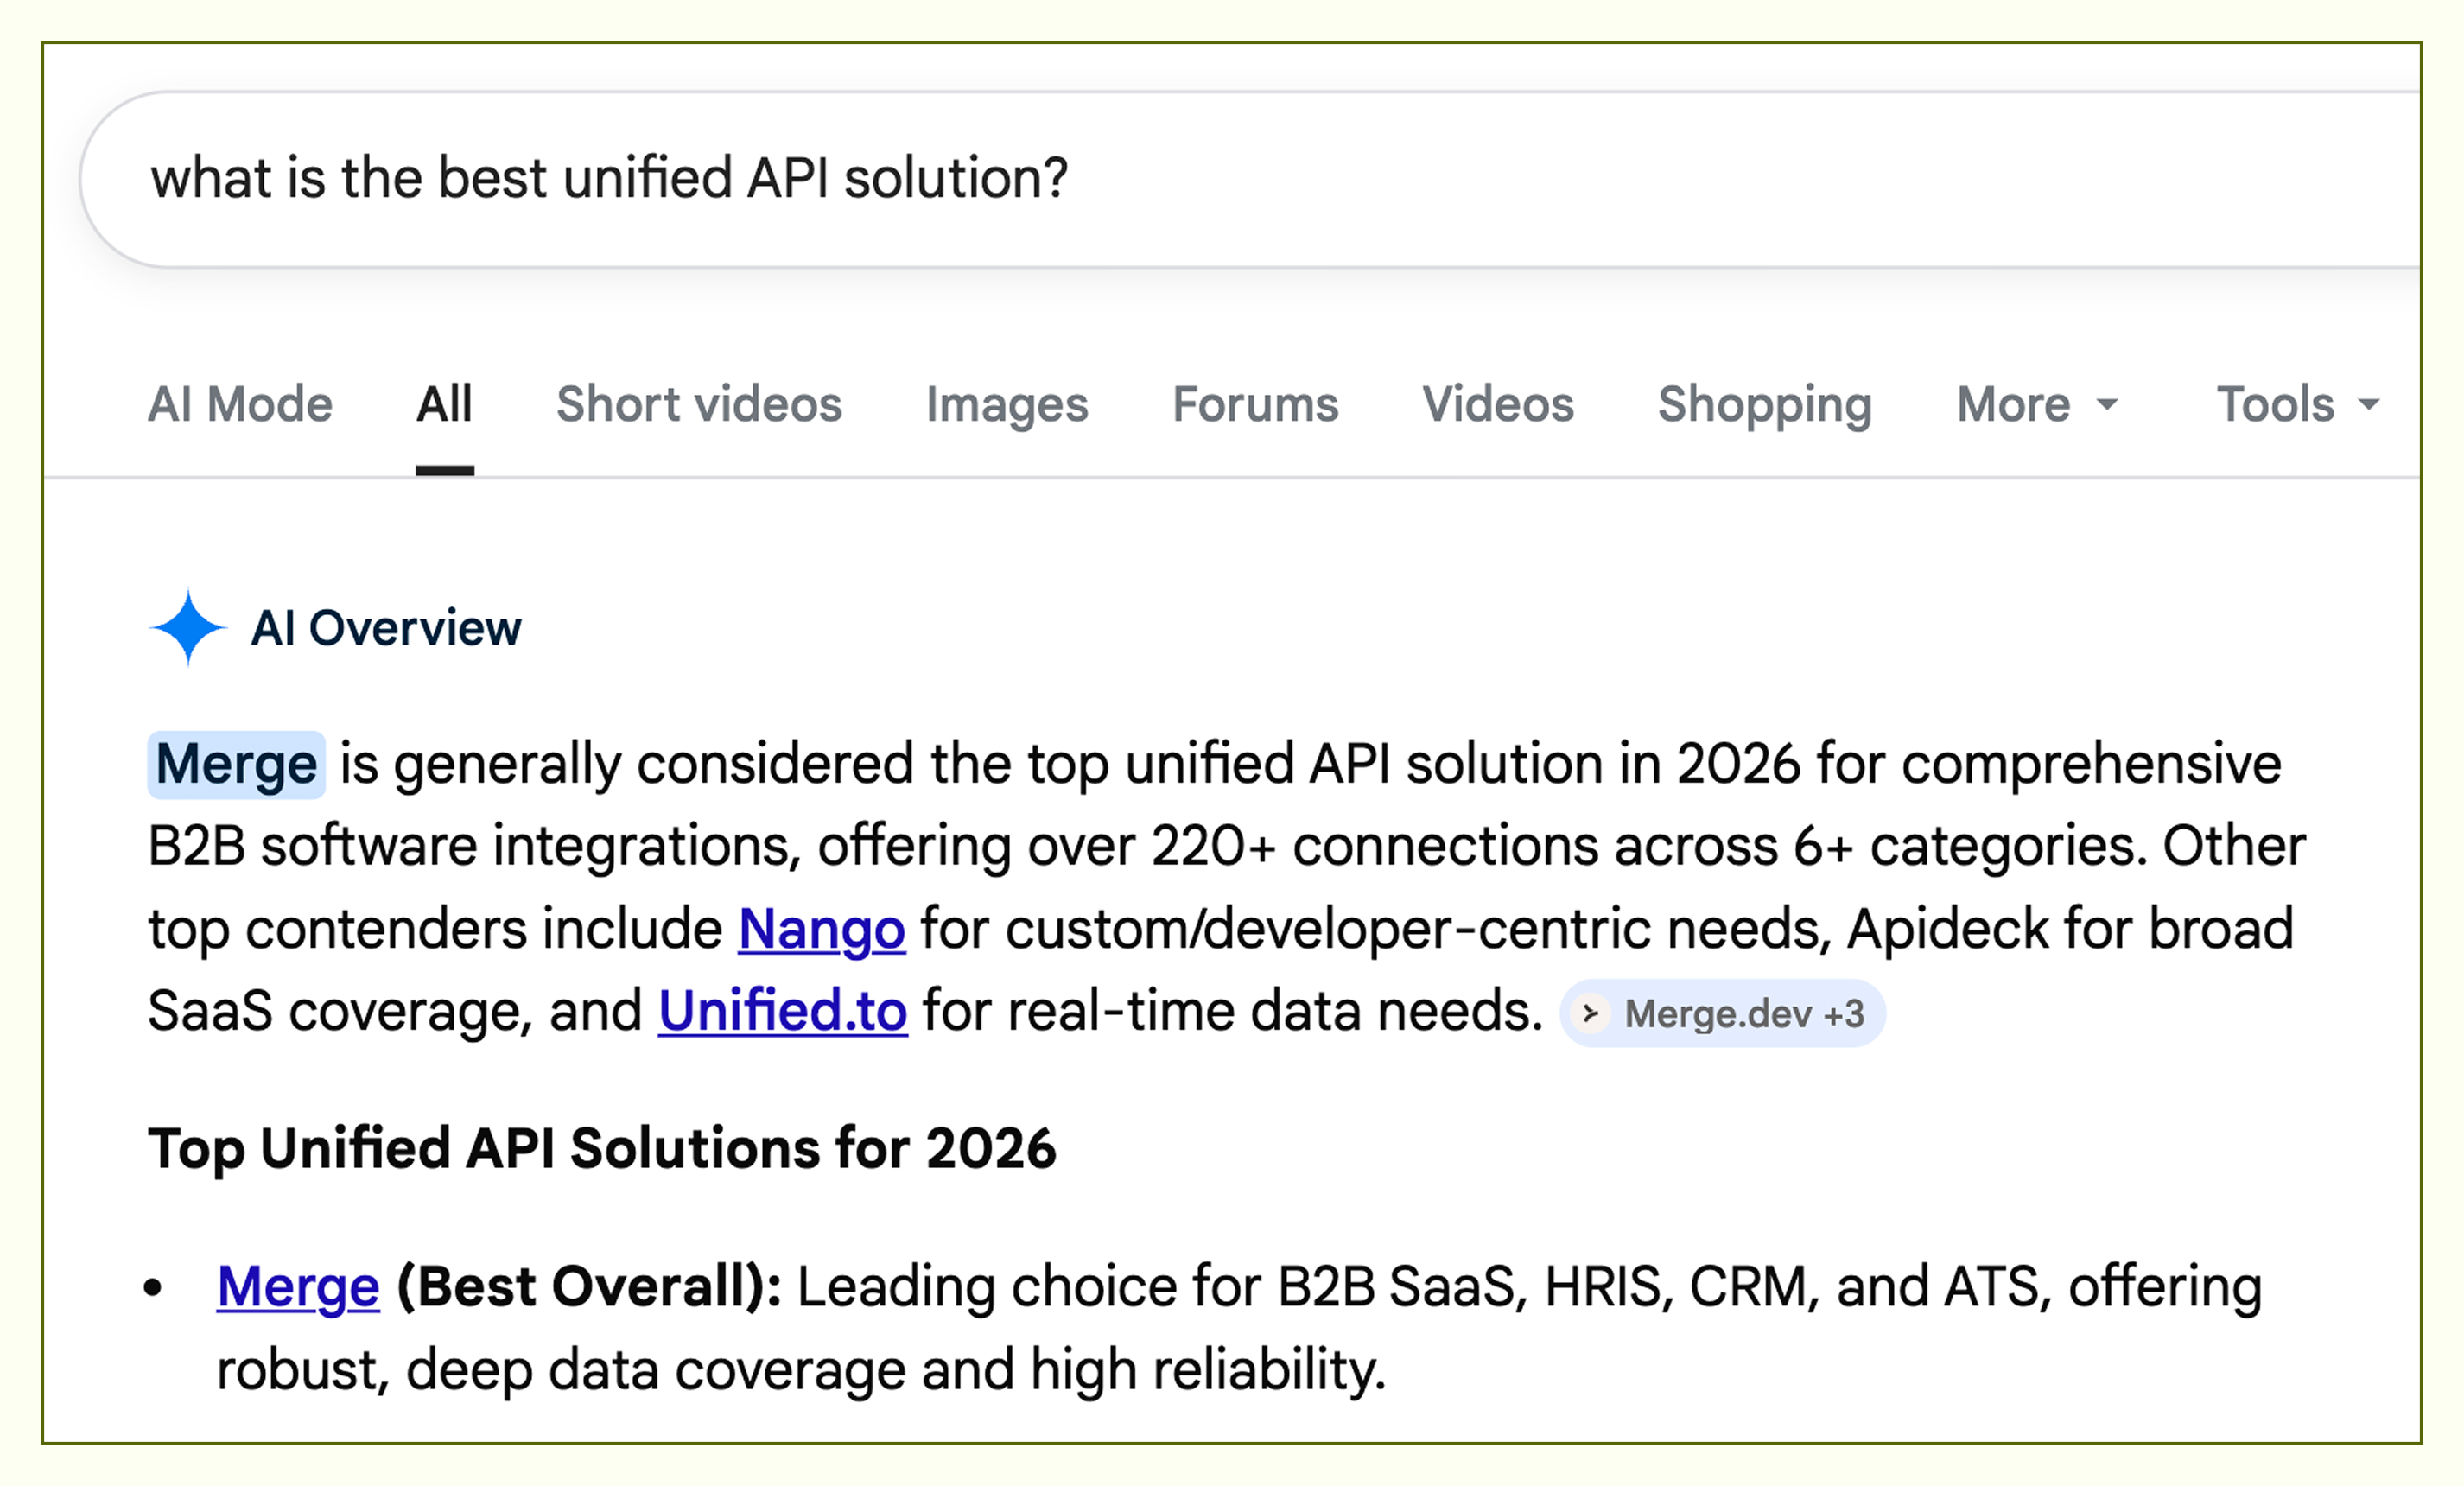Select the Shopping tab

coord(1764,405)
